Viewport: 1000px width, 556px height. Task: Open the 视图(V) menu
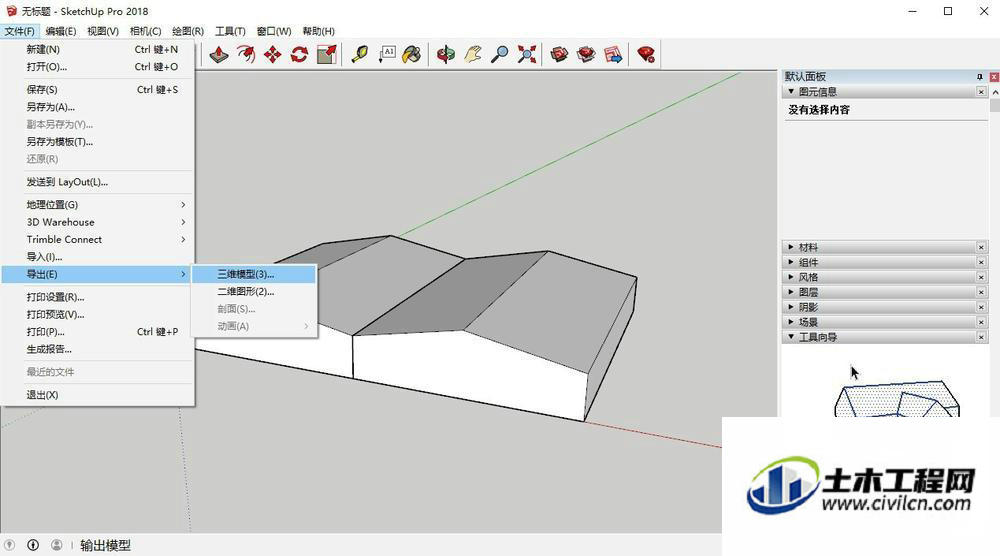(x=103, y=31)
